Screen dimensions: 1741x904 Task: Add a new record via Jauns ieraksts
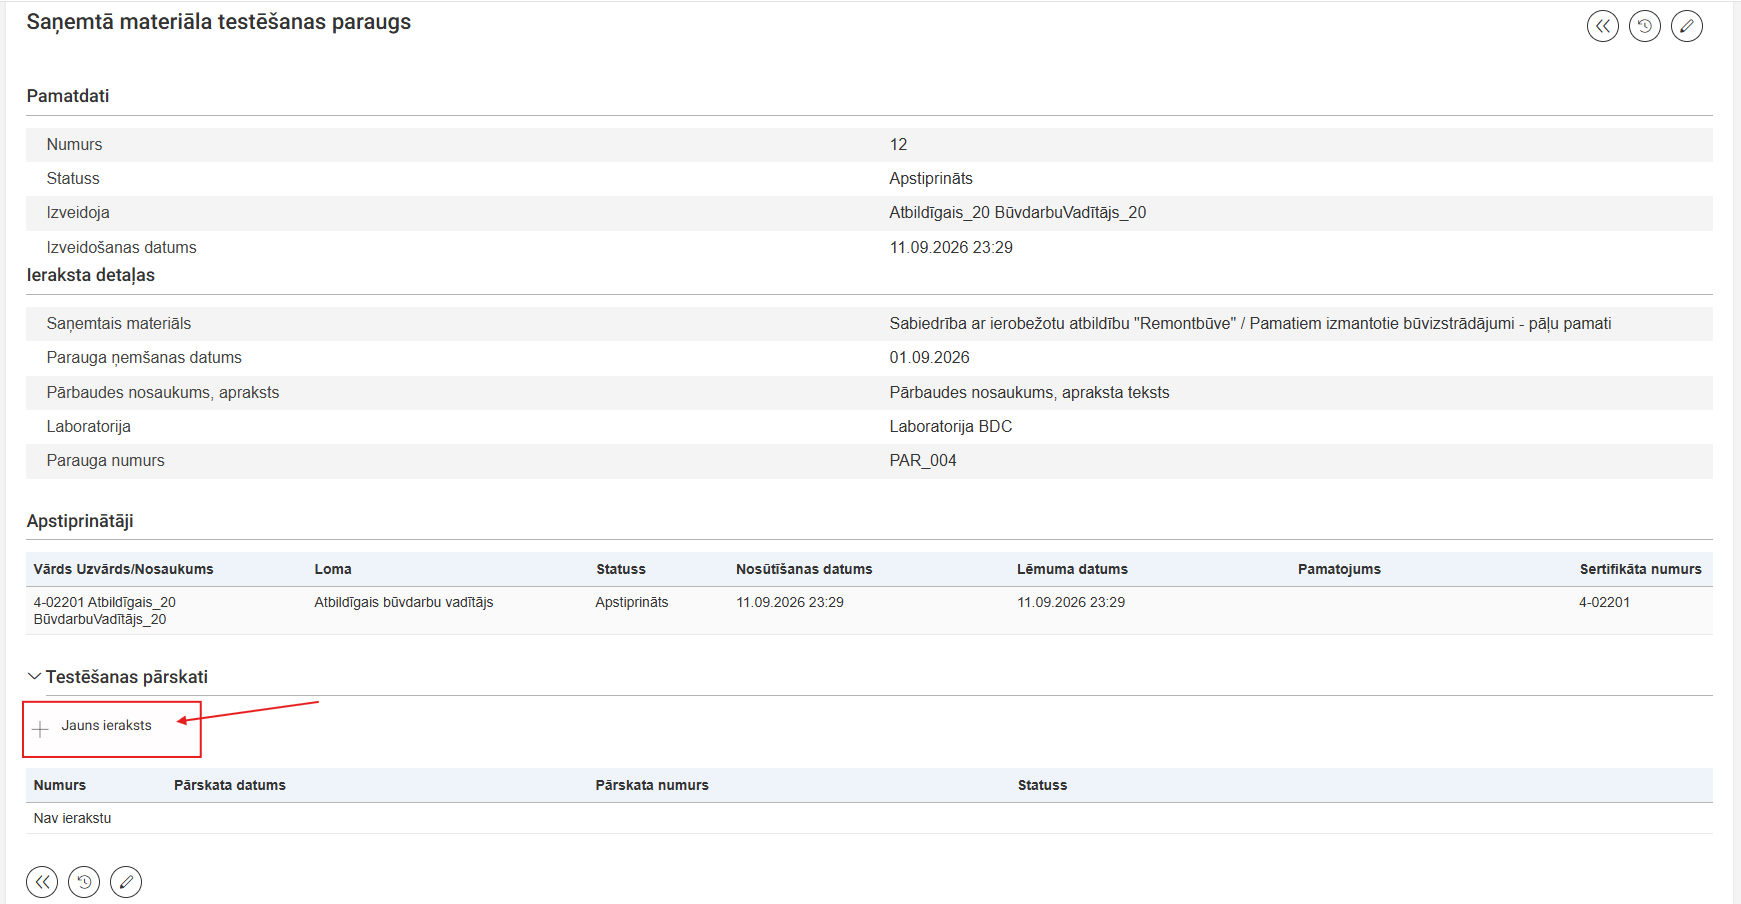106,726
